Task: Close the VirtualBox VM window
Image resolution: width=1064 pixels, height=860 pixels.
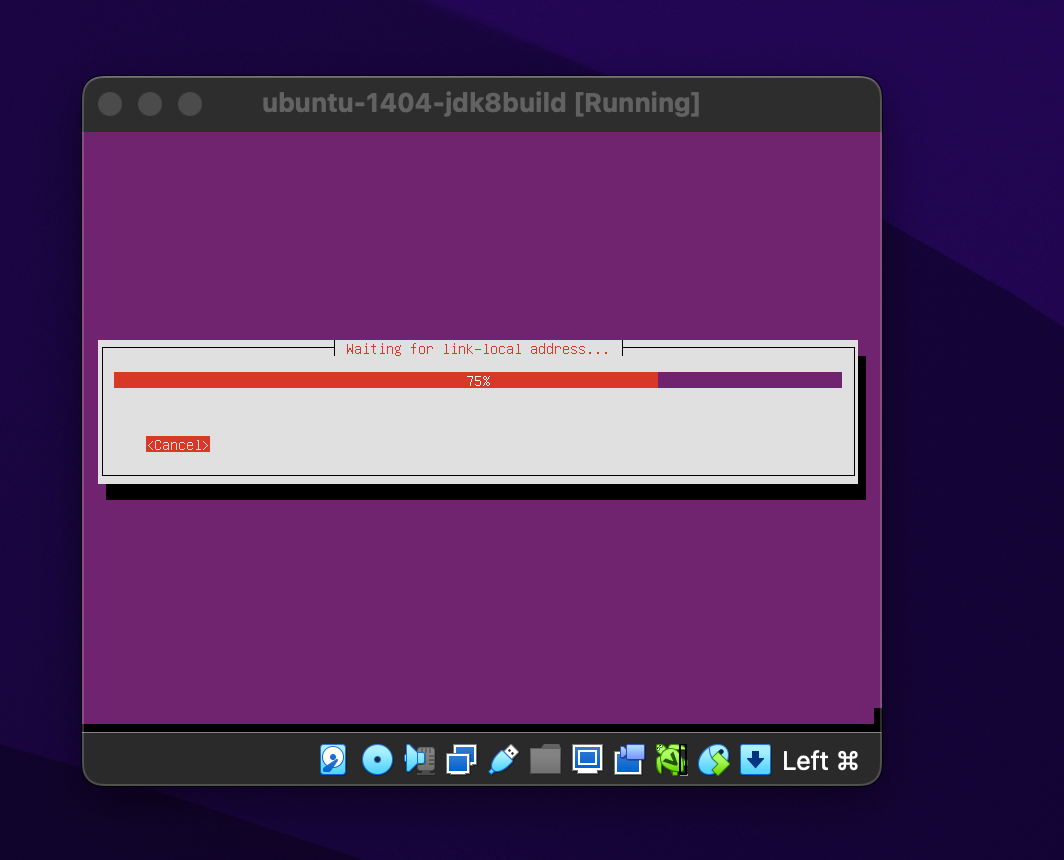Action: point(110,104)
